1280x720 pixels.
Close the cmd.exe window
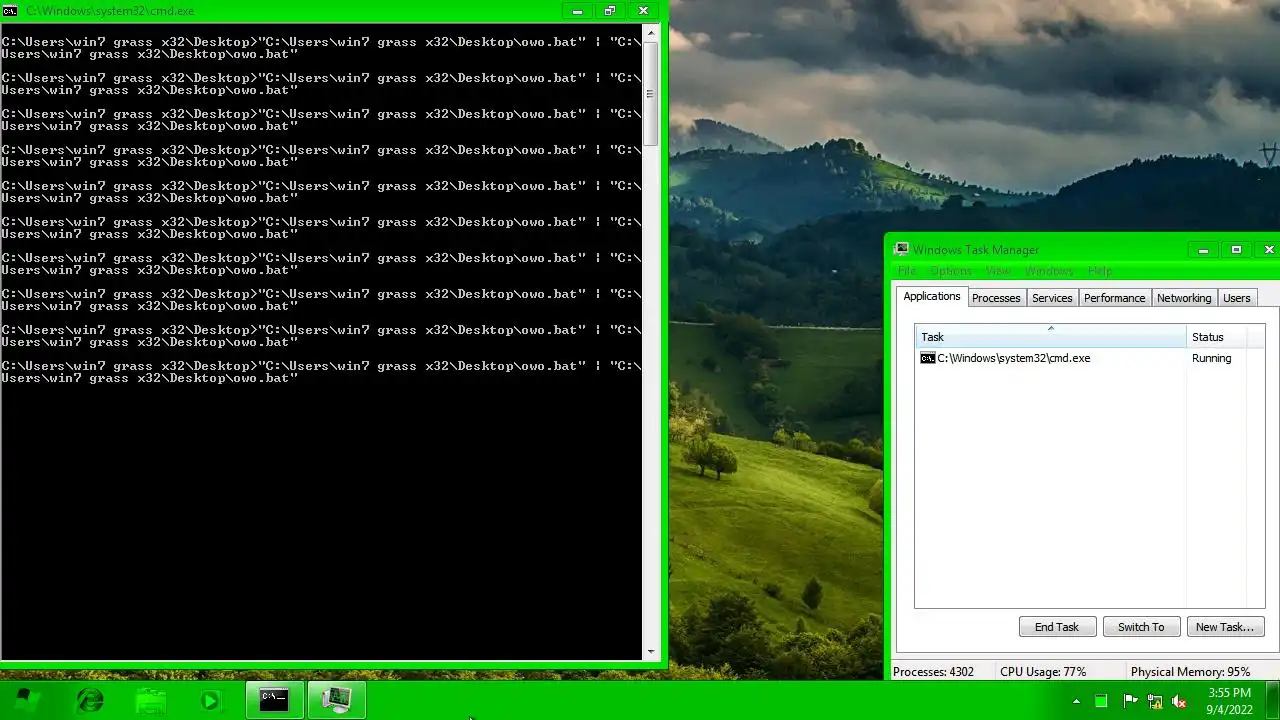pyautogui.click(x=644, y=11)
